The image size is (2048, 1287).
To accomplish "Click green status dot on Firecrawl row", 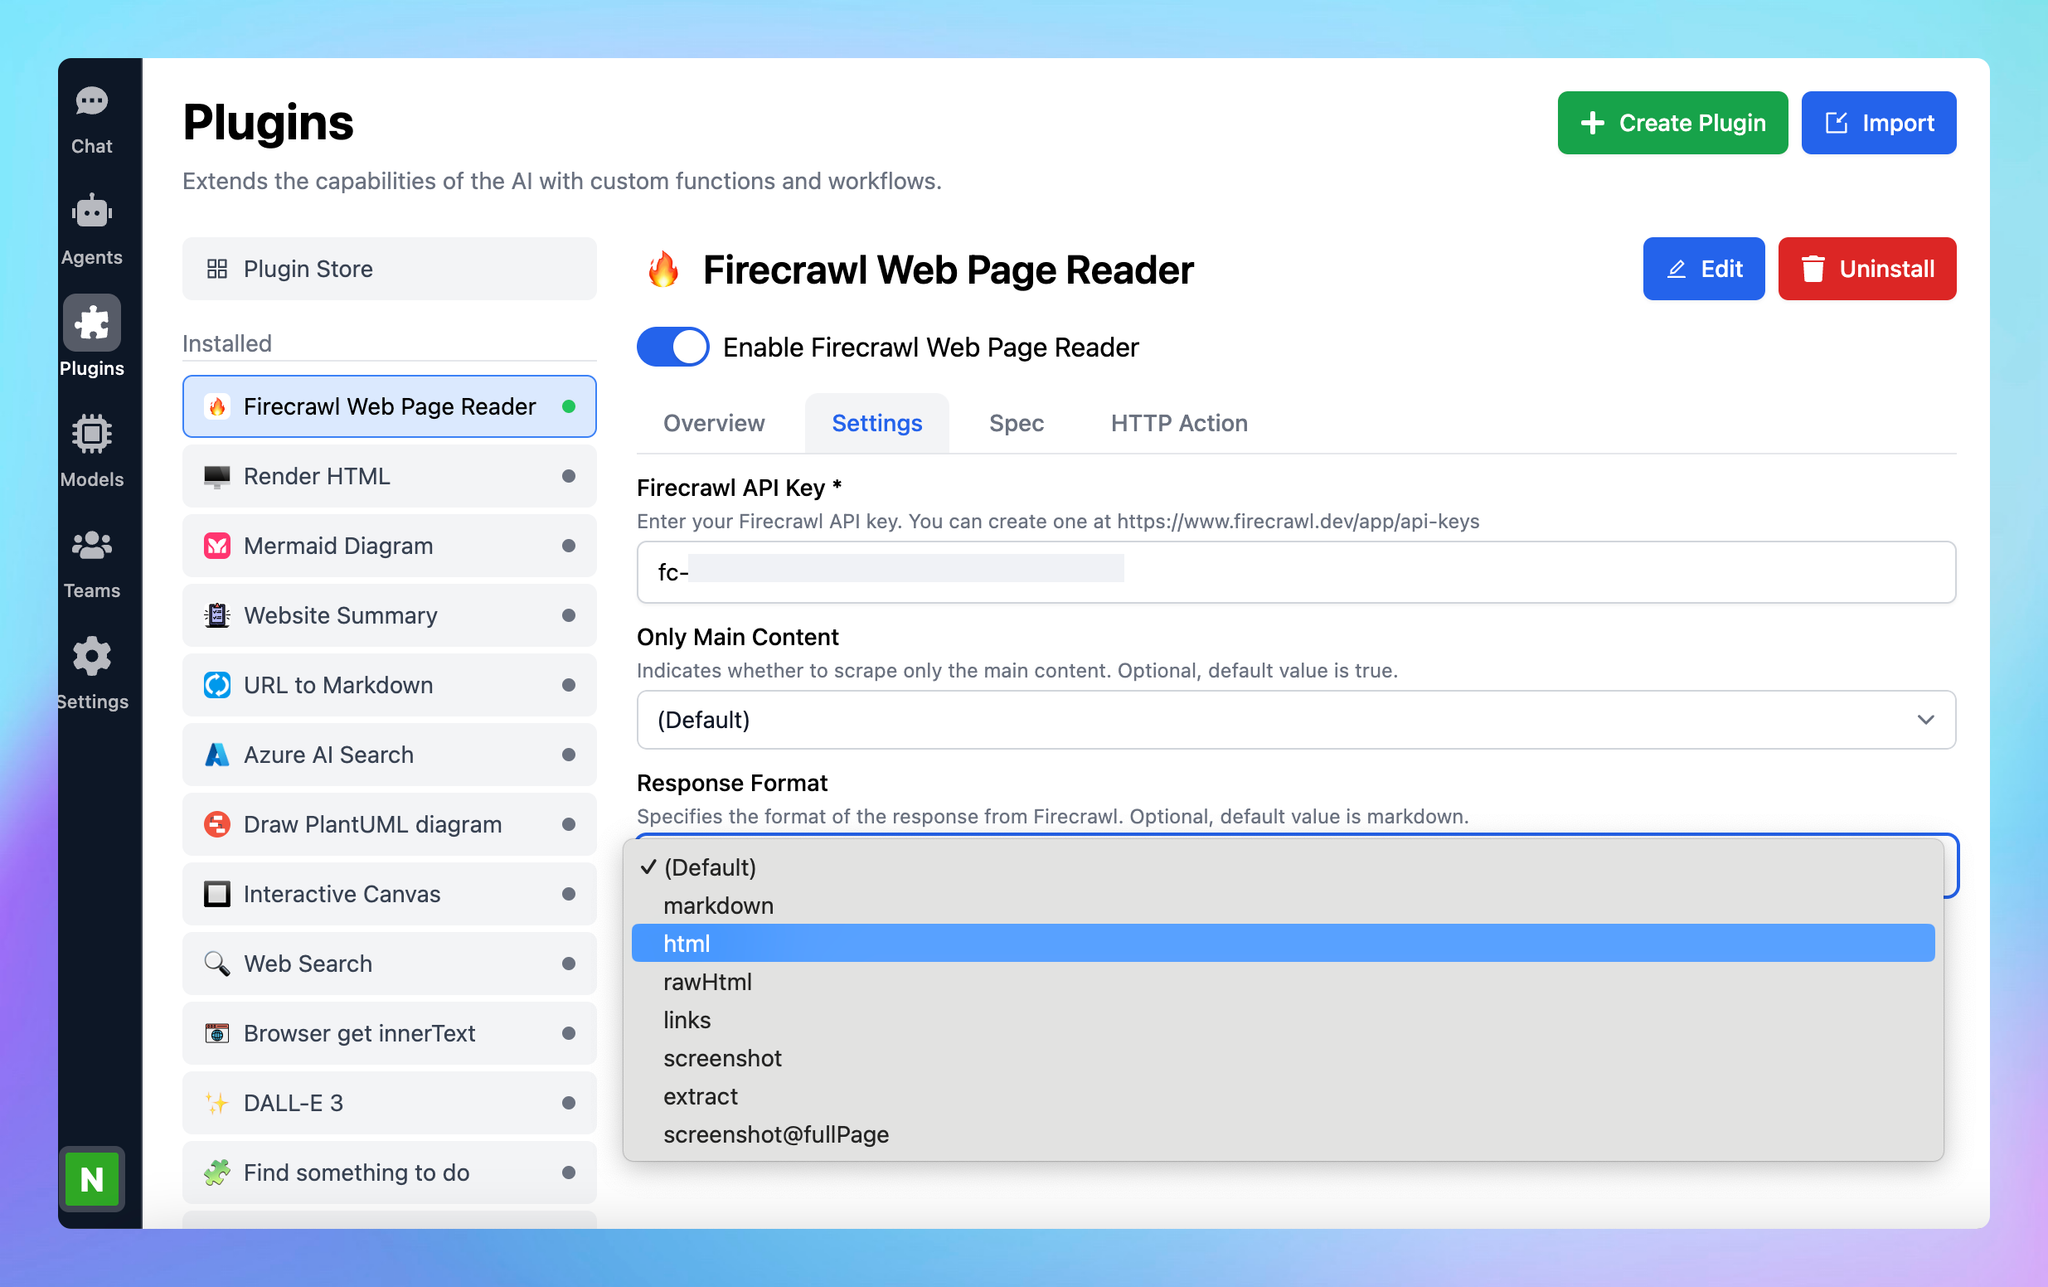I will click(x=569, y=406).
